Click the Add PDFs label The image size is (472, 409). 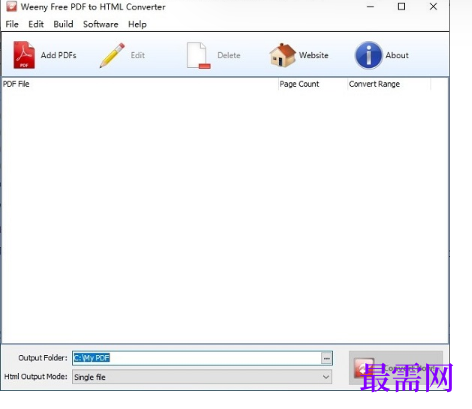(59, 55)
